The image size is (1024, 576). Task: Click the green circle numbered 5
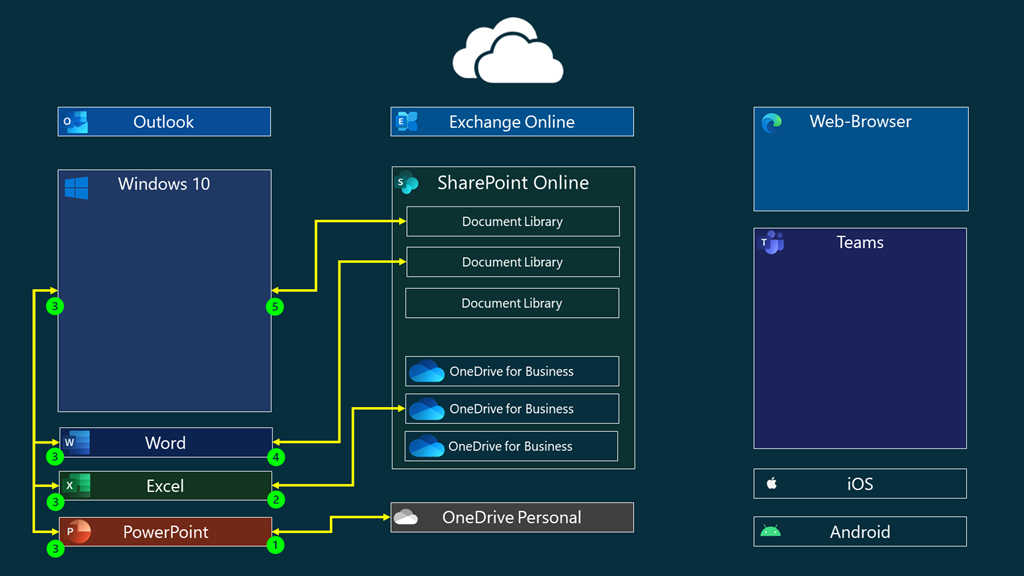coord(275,306)
